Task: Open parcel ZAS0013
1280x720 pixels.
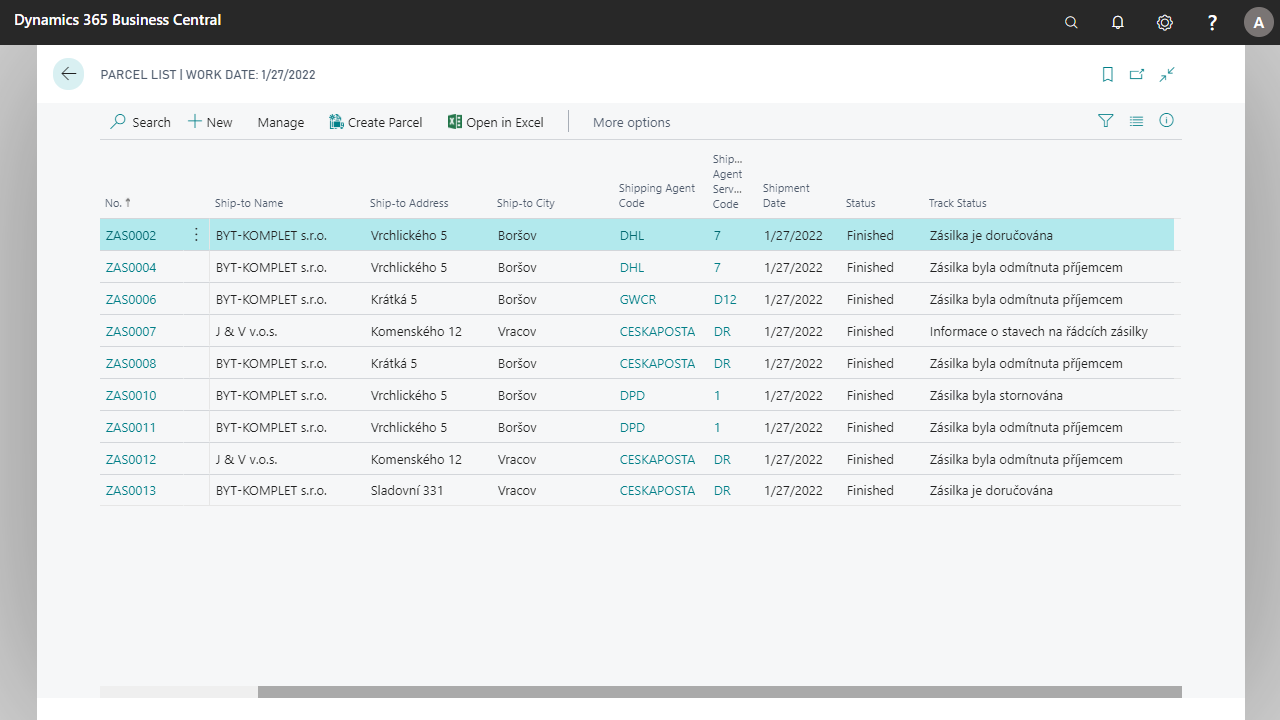Action: point(131,491)
